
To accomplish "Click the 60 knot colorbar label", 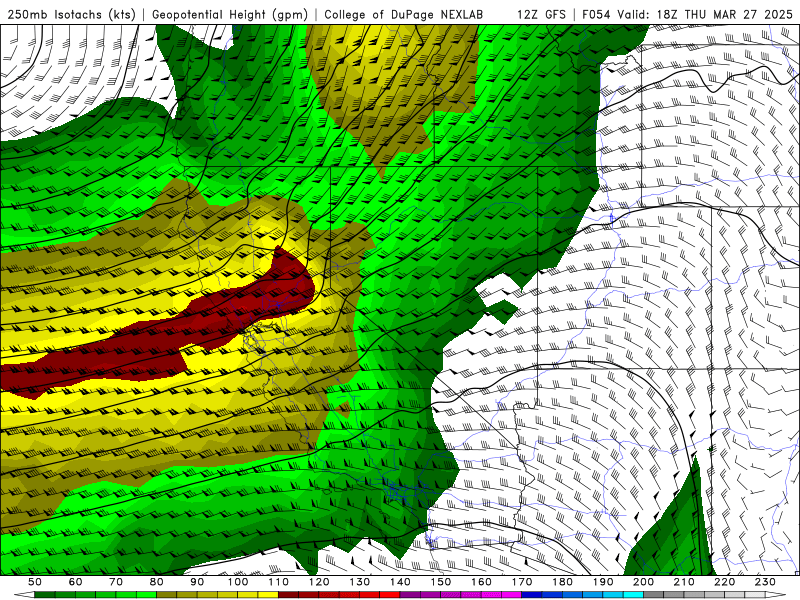I will [75, 582].
